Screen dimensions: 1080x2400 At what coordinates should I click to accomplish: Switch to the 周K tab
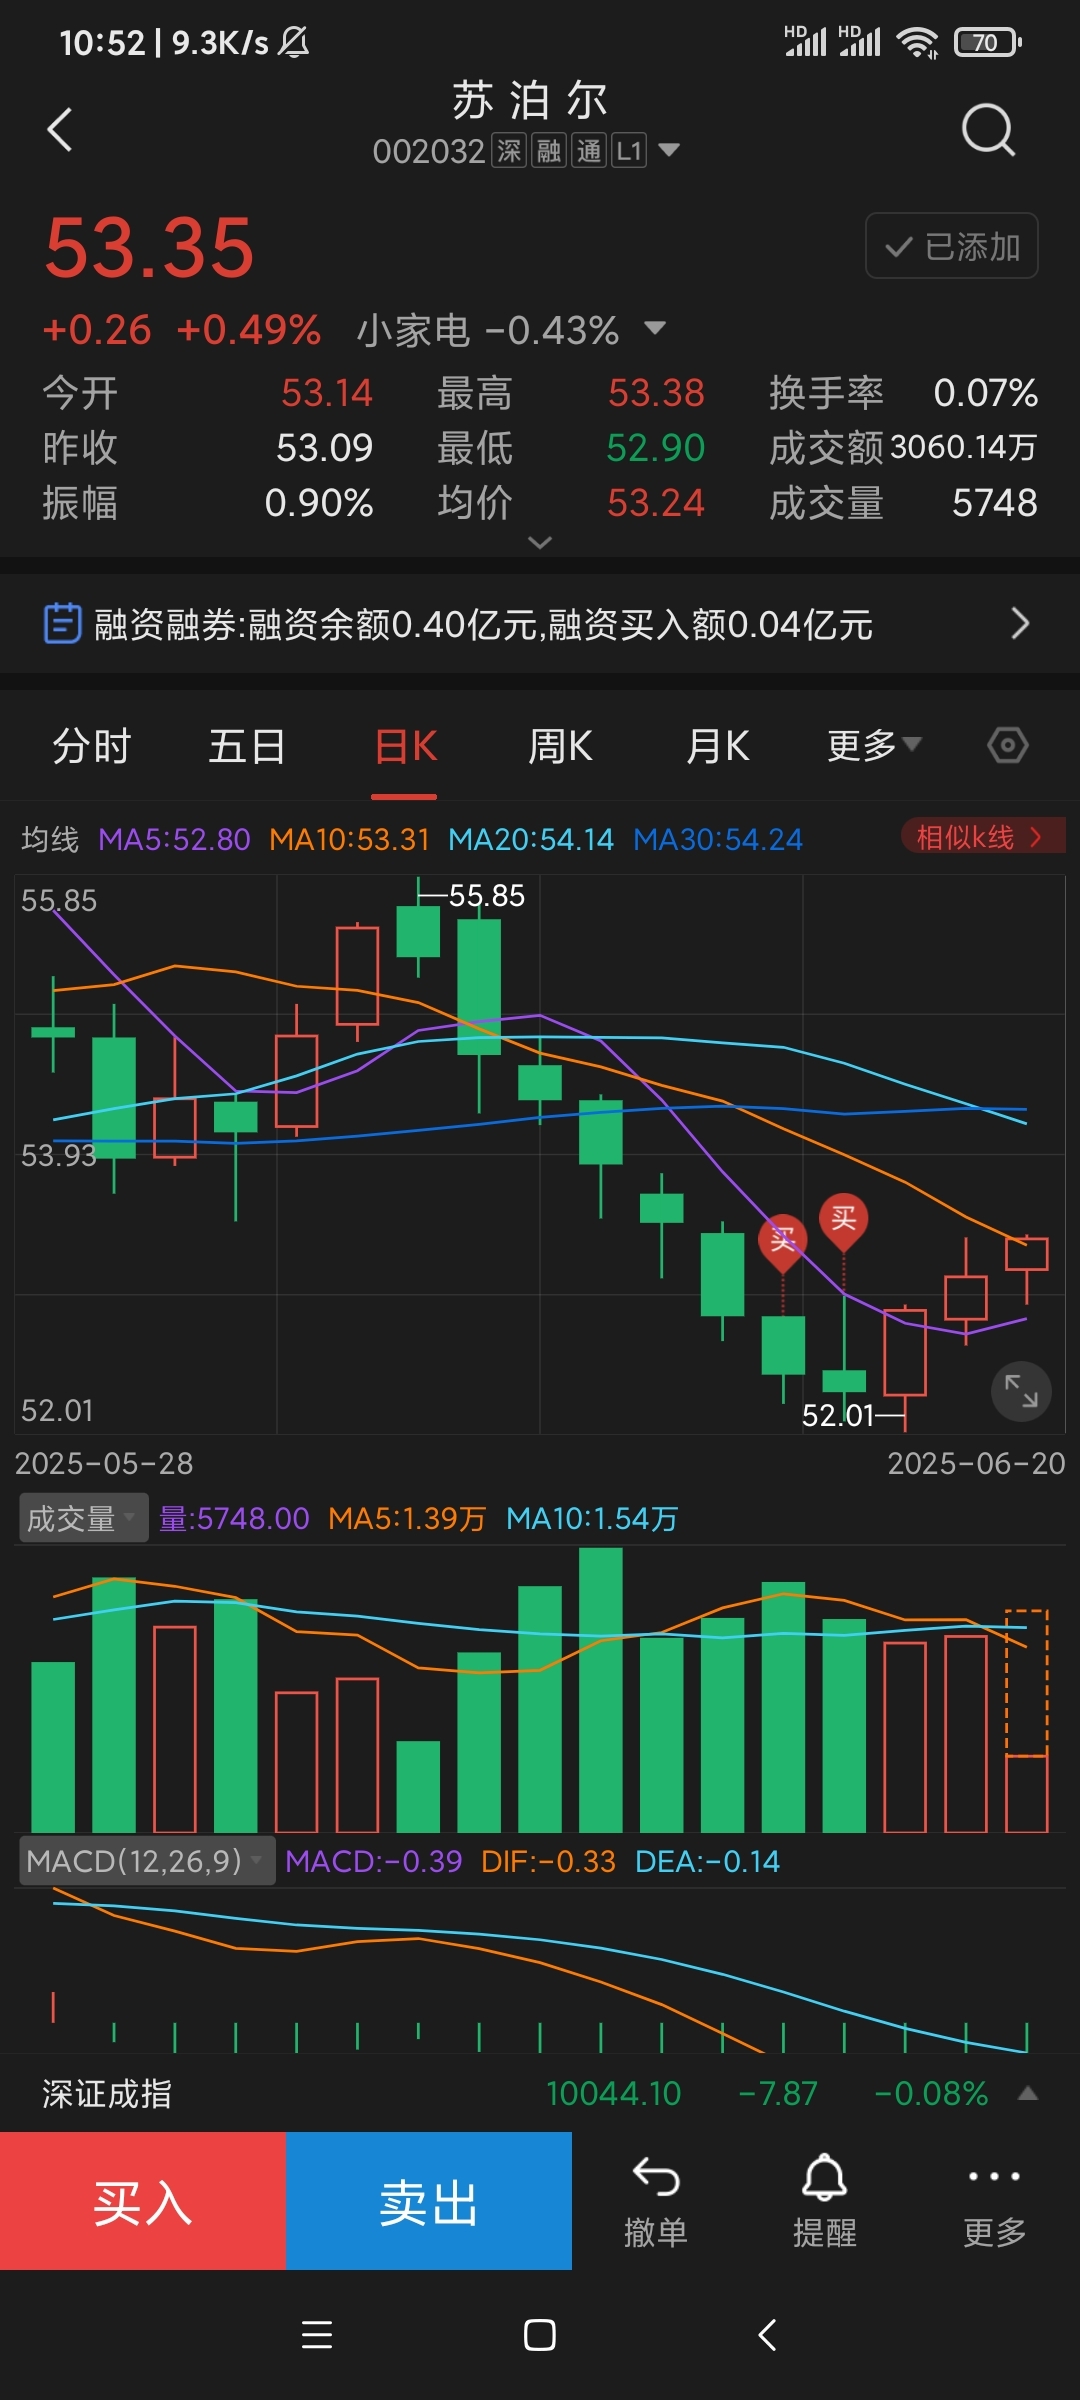pyautogui.click(x=560, y=747)
